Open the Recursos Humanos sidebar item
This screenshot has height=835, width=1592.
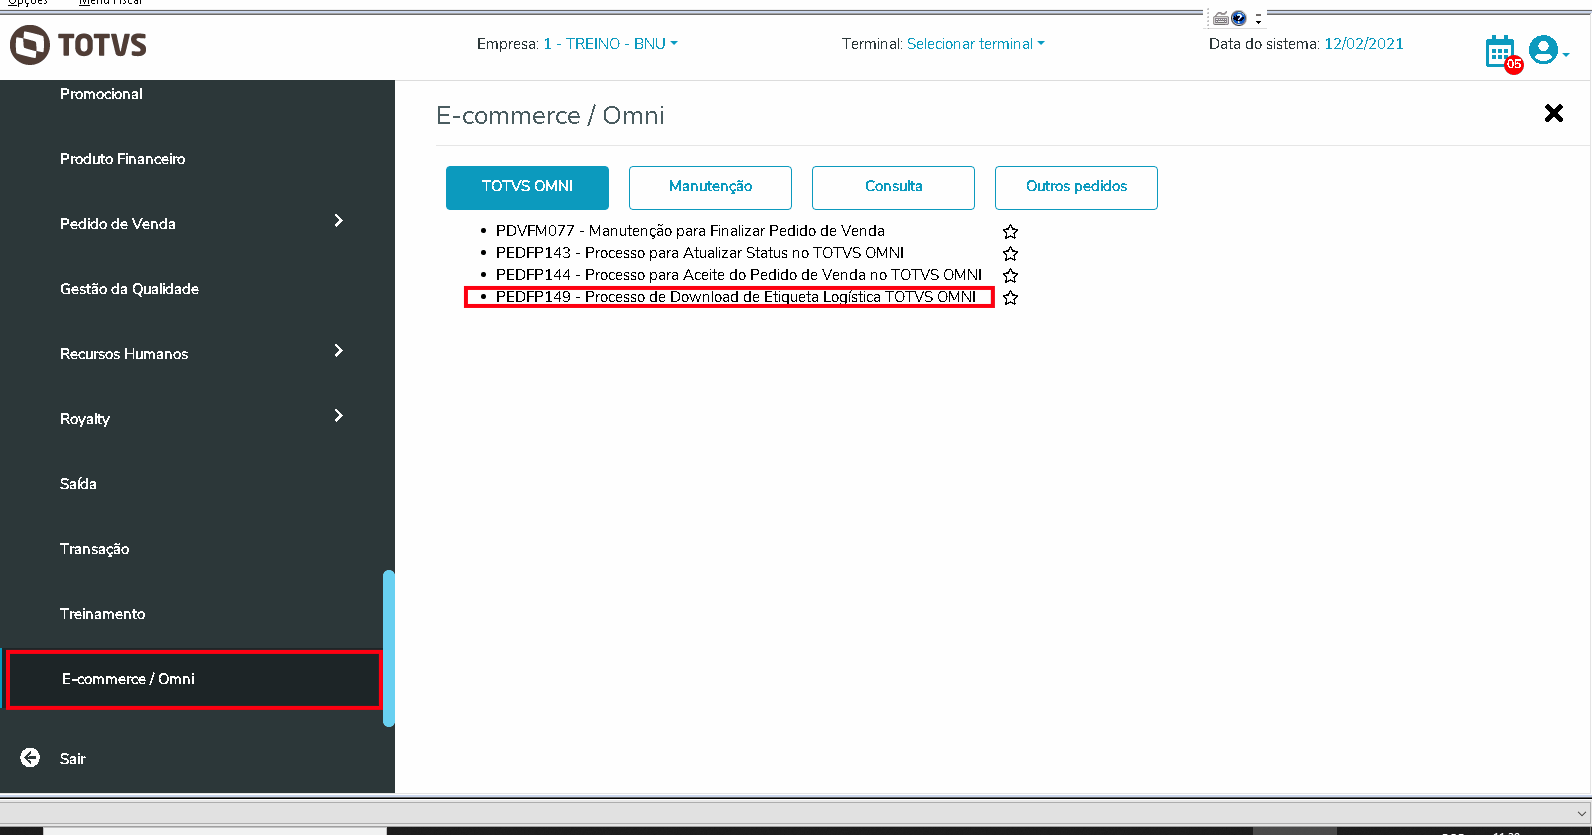click(x=124, y=354)
